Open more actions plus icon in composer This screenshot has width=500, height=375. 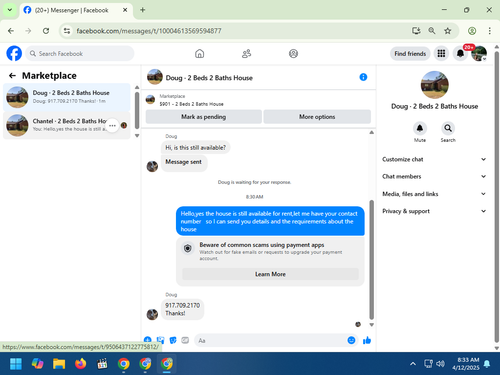(147, 340)
